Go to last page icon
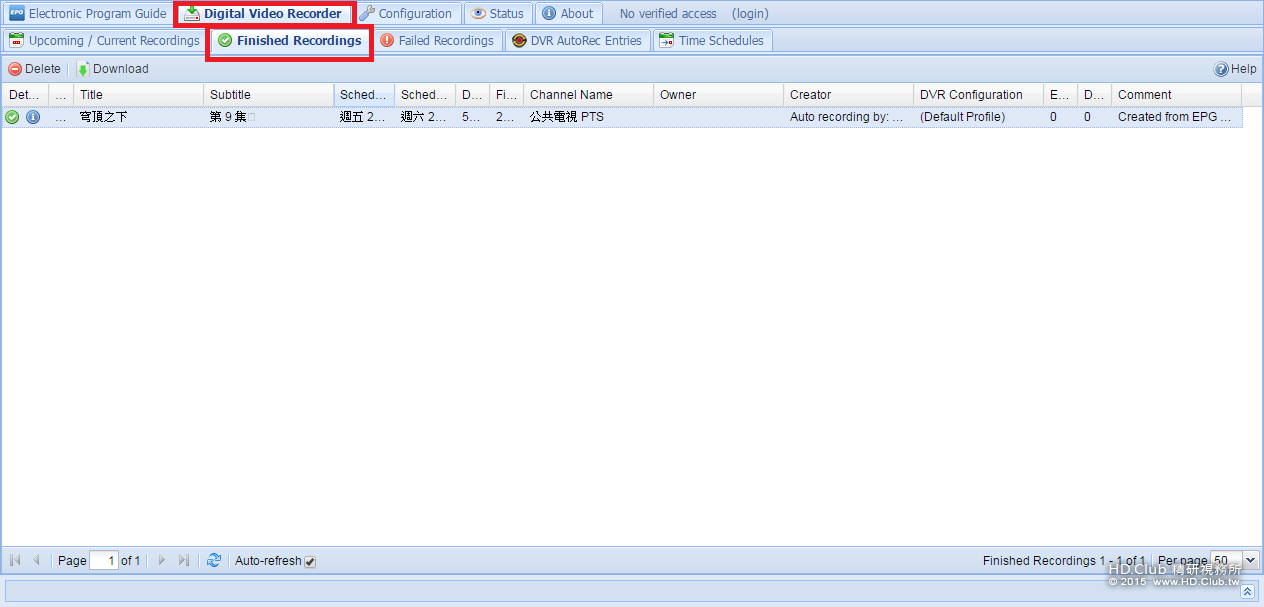The width and height of the screenshot is (1264, 607). [x=184, y=561]
